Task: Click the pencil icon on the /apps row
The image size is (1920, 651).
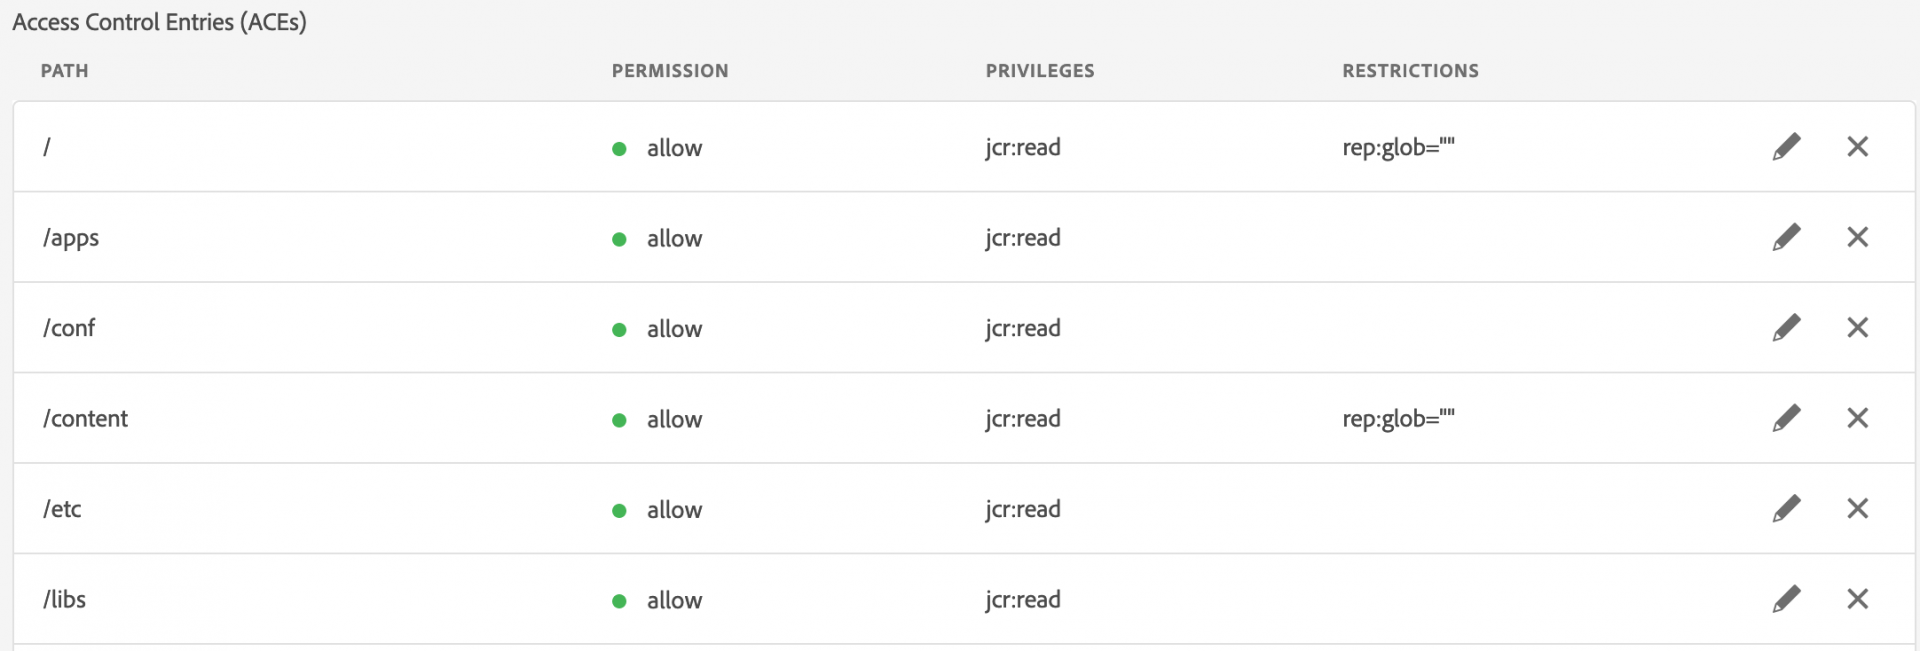Action: click(1789, 237)
